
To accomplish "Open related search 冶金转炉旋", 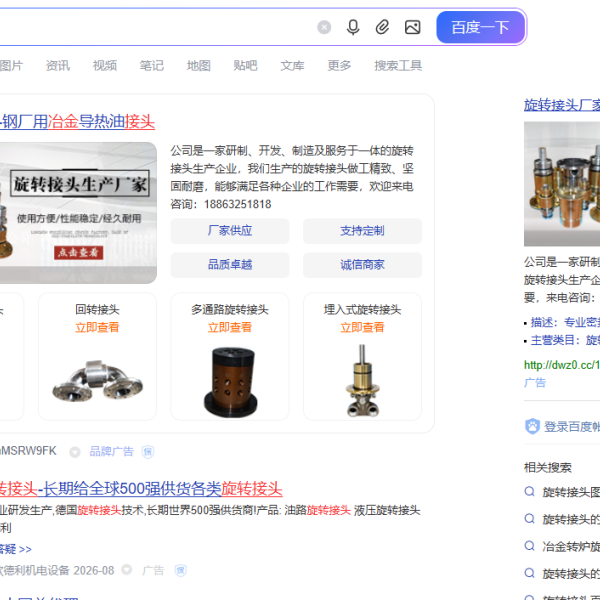I will click(571, 546).
